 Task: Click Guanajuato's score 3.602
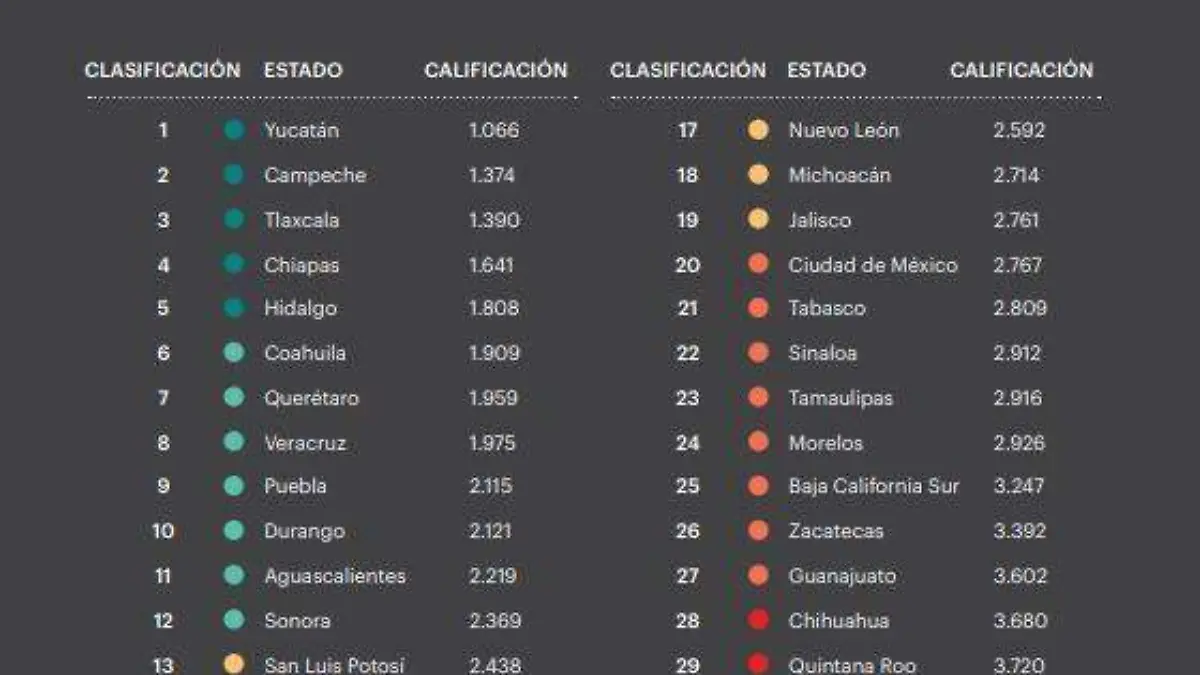[x=1020, y=576]
